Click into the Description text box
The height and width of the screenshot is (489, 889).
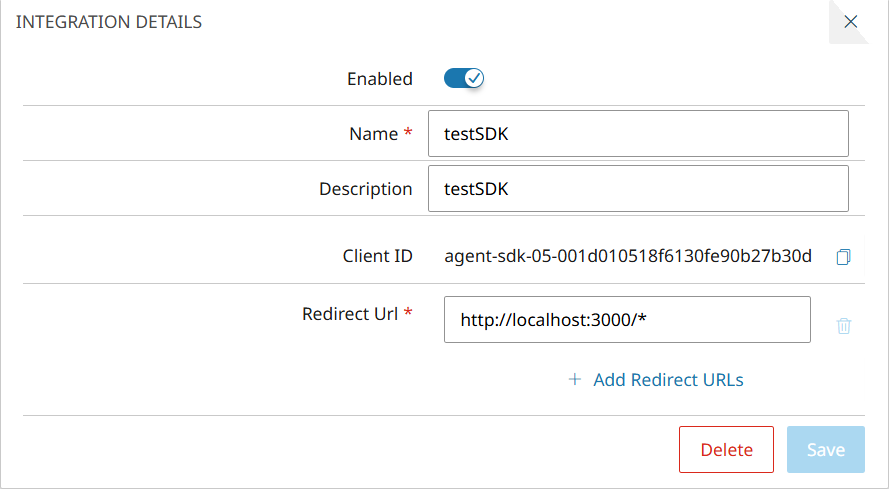(x=638, y=188)
